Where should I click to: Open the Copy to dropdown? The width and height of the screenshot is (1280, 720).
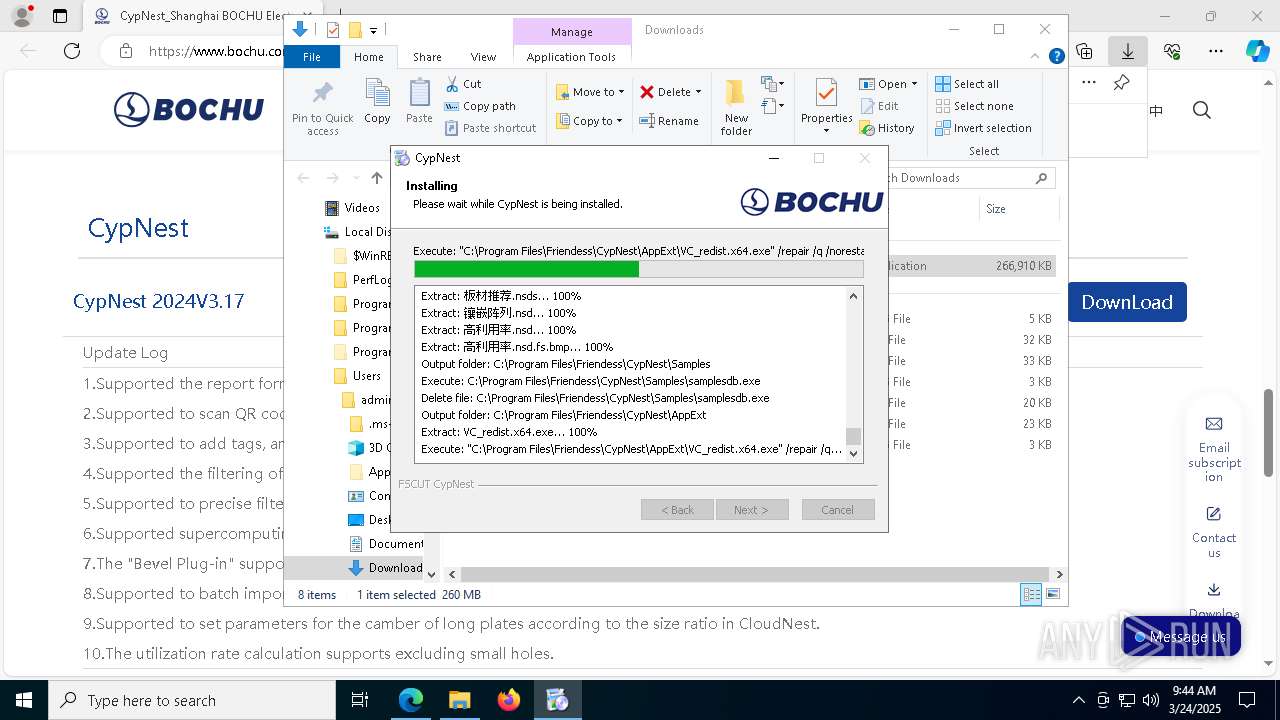(x=590, y=121)
